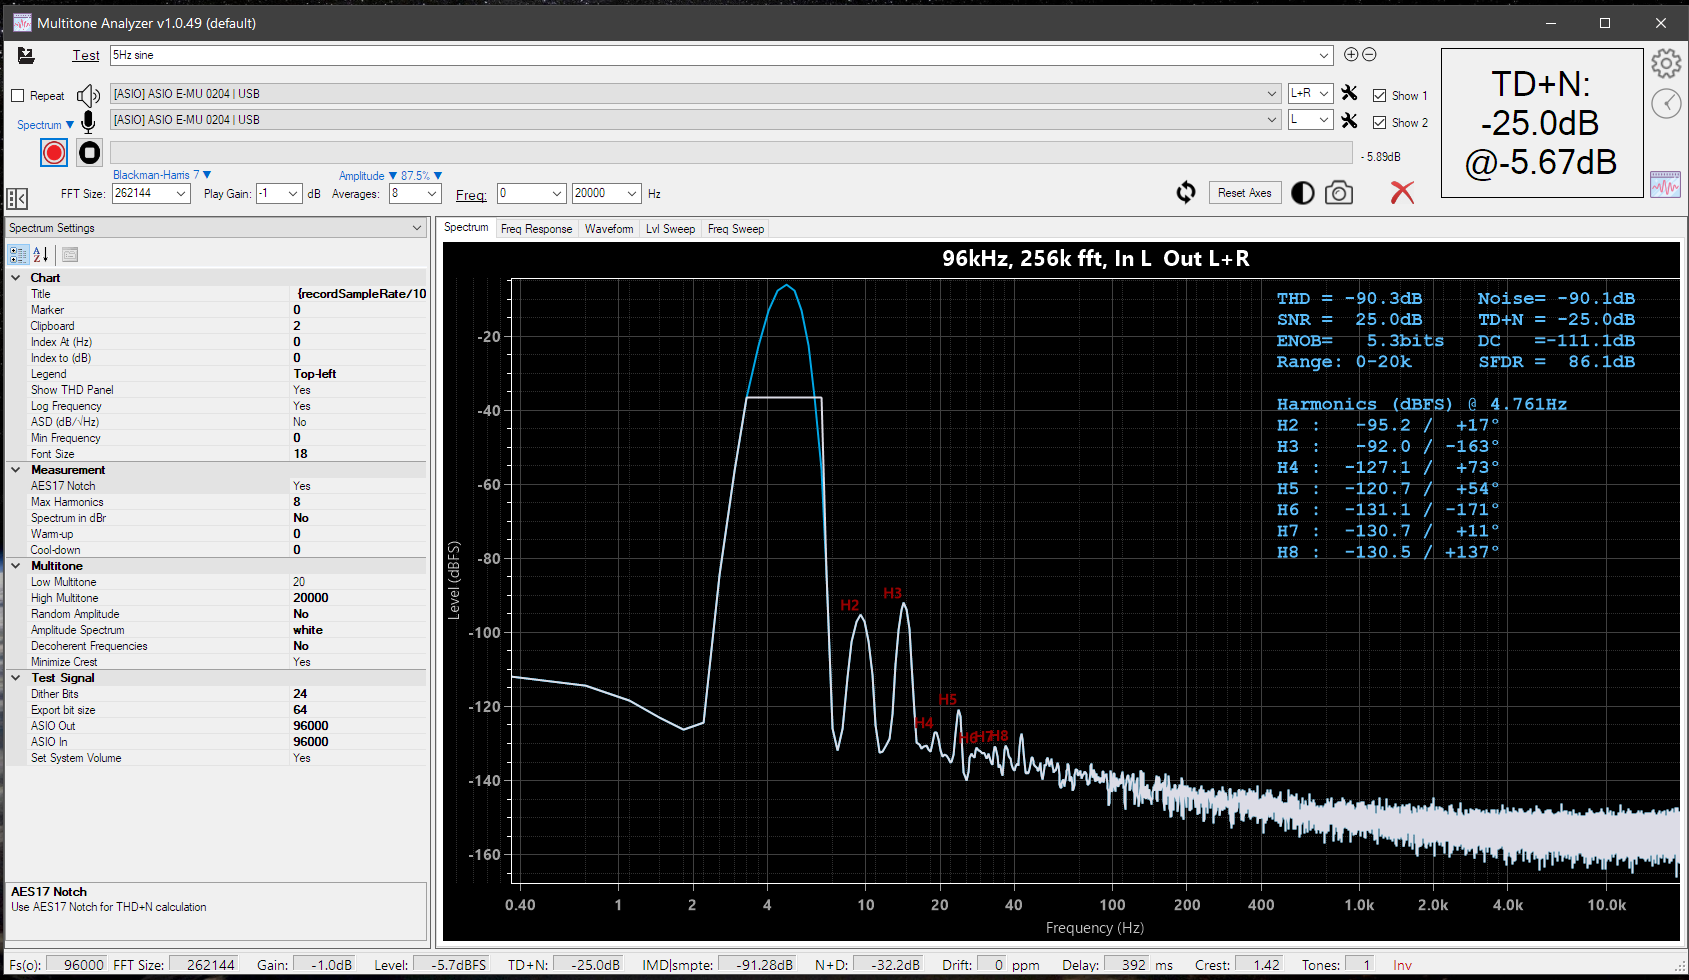Open the Play Gain dropdown
The width and height of the screenshot is (1689, 980).
click(x=279, y=193)
